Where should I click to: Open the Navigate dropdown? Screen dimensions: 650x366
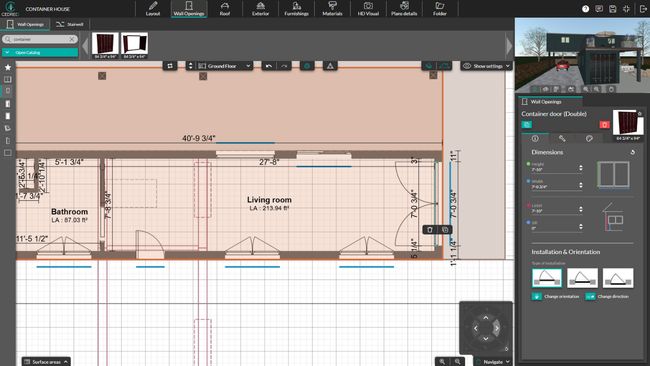(x=493, y=362)
